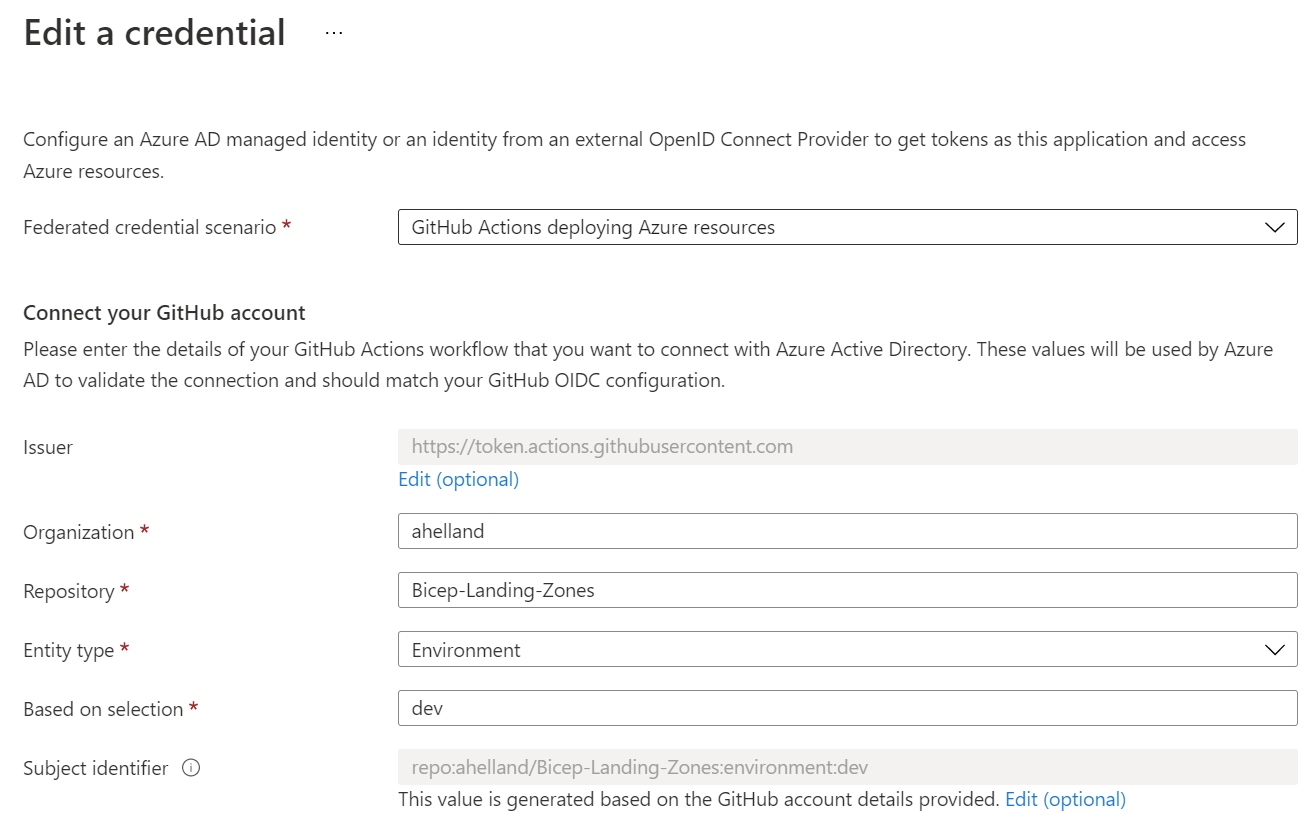The width and height of the screenshot is (1312, 832).
Task: Click the Federated credential scenario label
Action: (149, 227)
